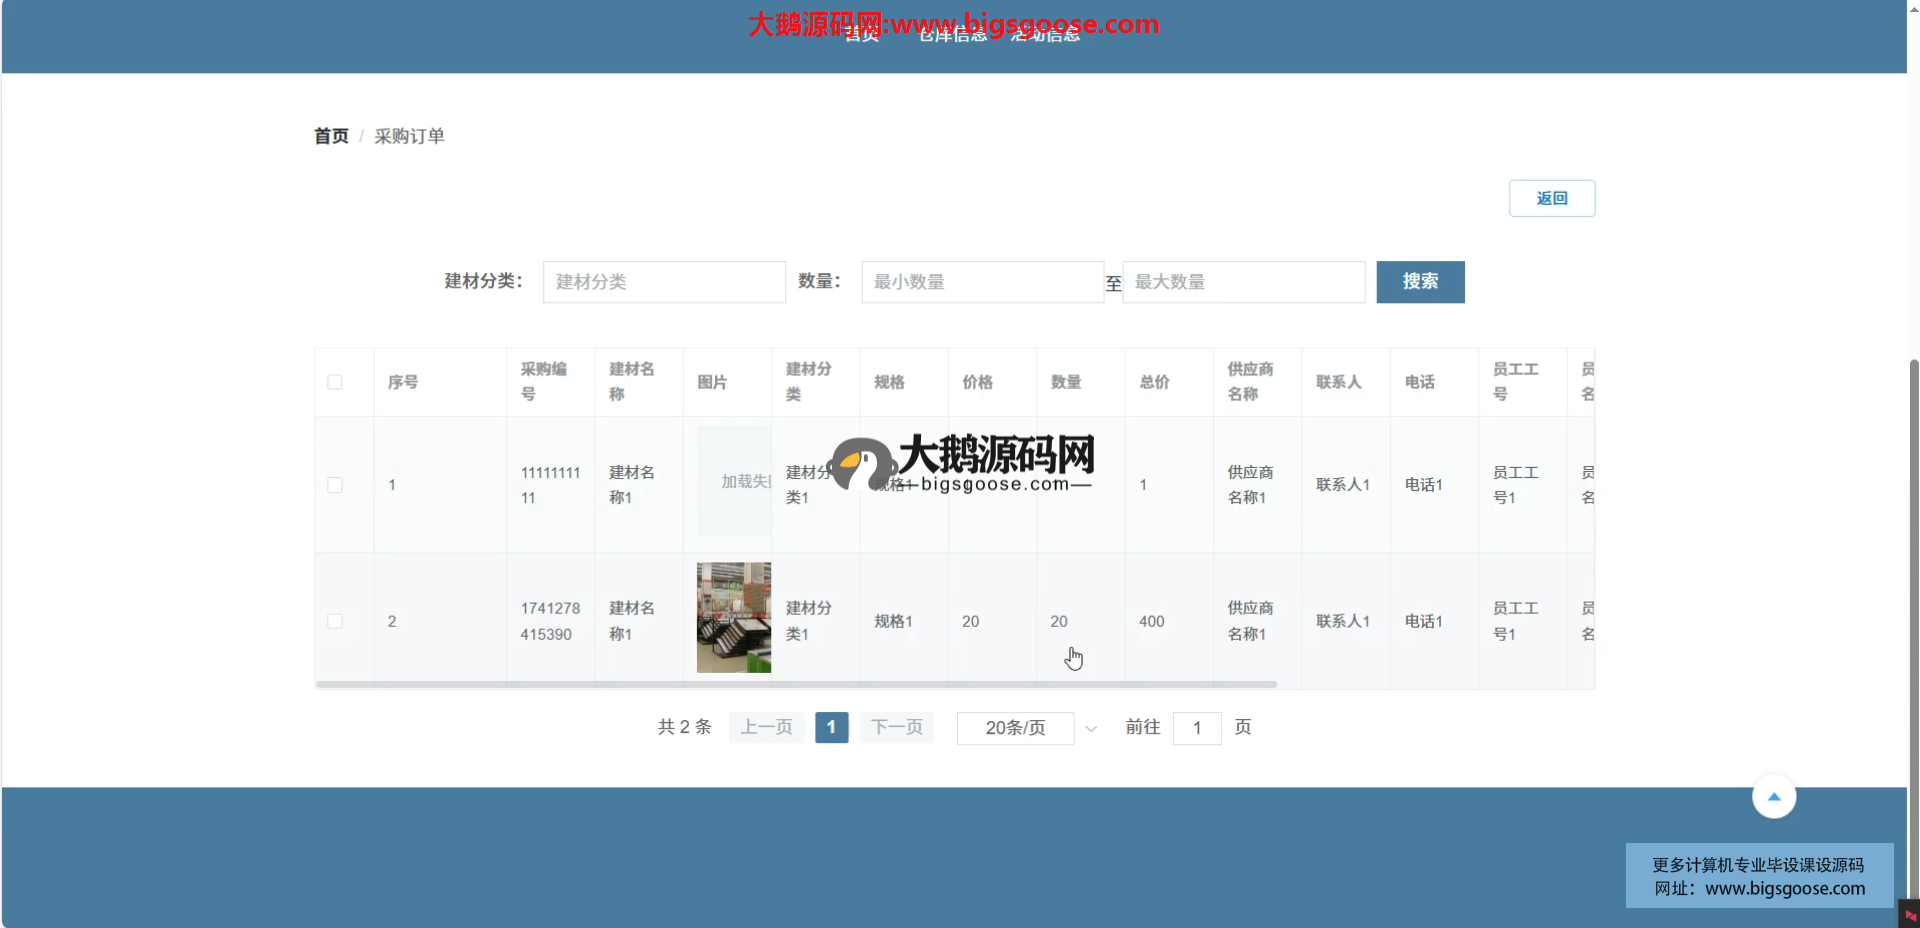Open 活动信息 in the top navigation
1920x928 pixels.
1045,36
